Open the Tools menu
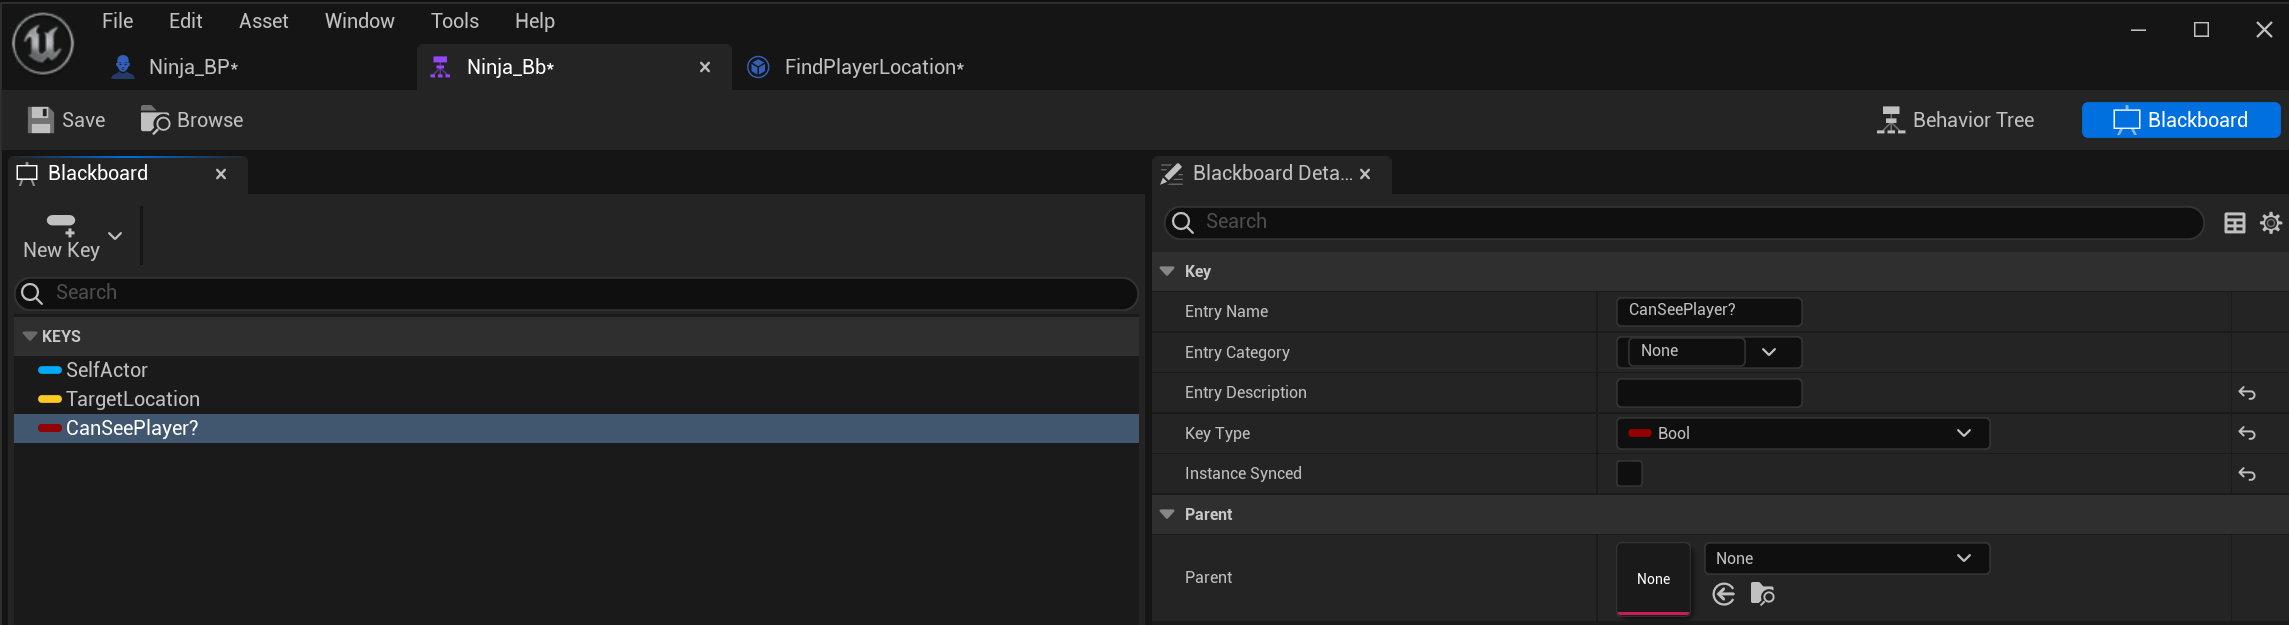The height and width of the screenshot is (625, 2289). pos(454,21)
